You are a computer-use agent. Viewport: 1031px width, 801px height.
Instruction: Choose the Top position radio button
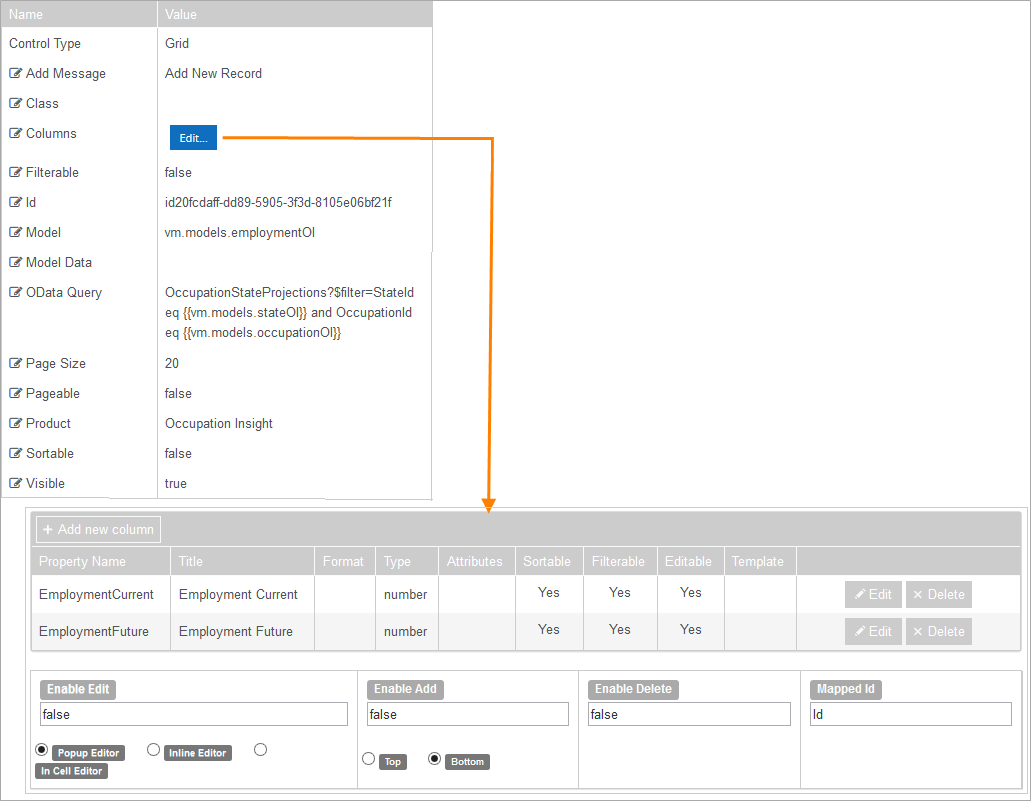click(x=368, y=759)
